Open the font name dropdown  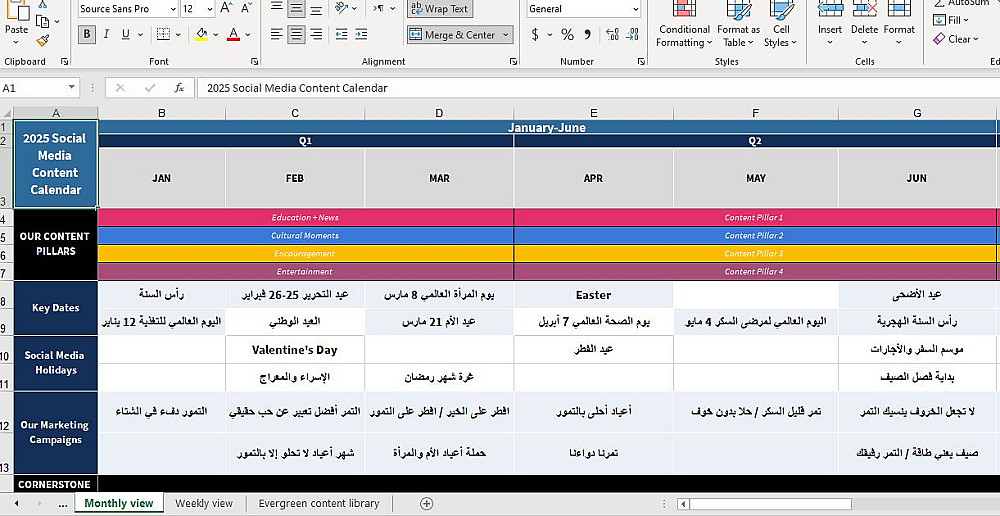173,9
